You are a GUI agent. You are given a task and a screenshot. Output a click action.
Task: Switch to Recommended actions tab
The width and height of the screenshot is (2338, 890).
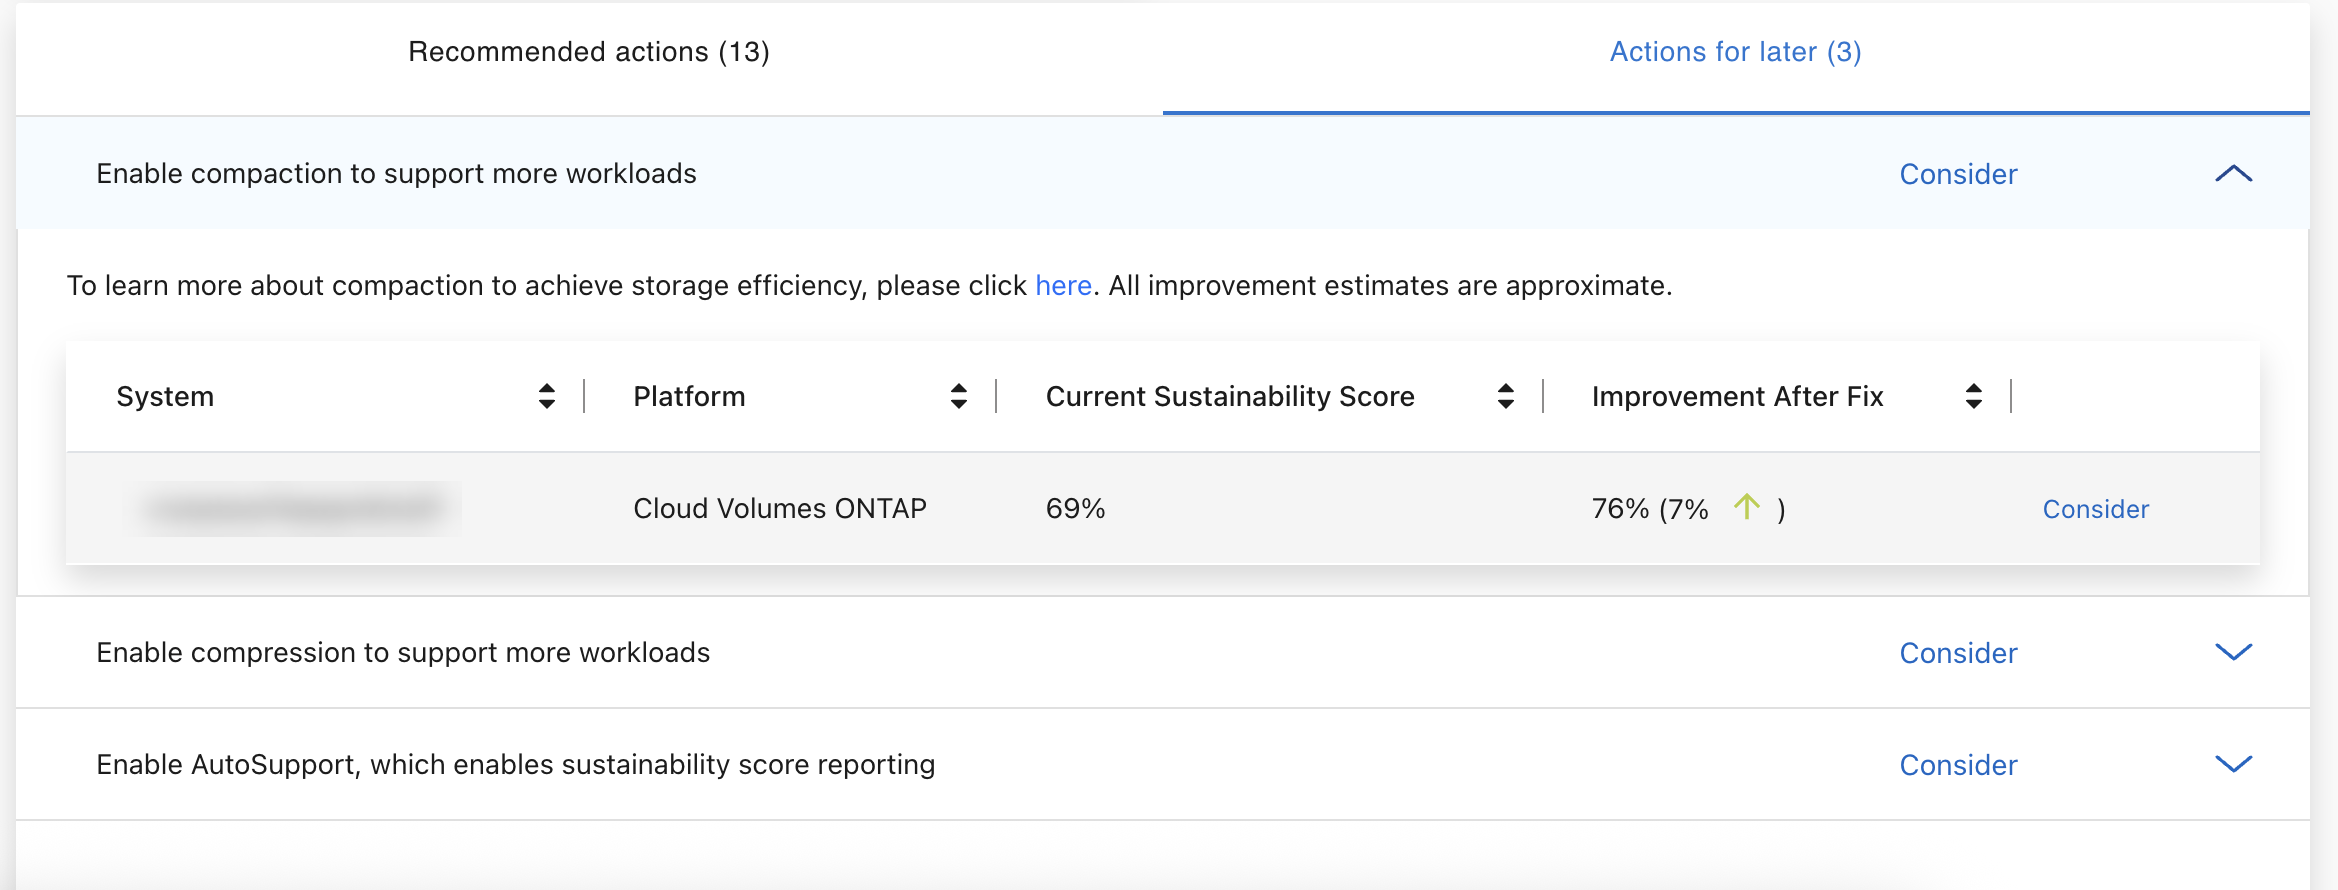coord(589,52)
